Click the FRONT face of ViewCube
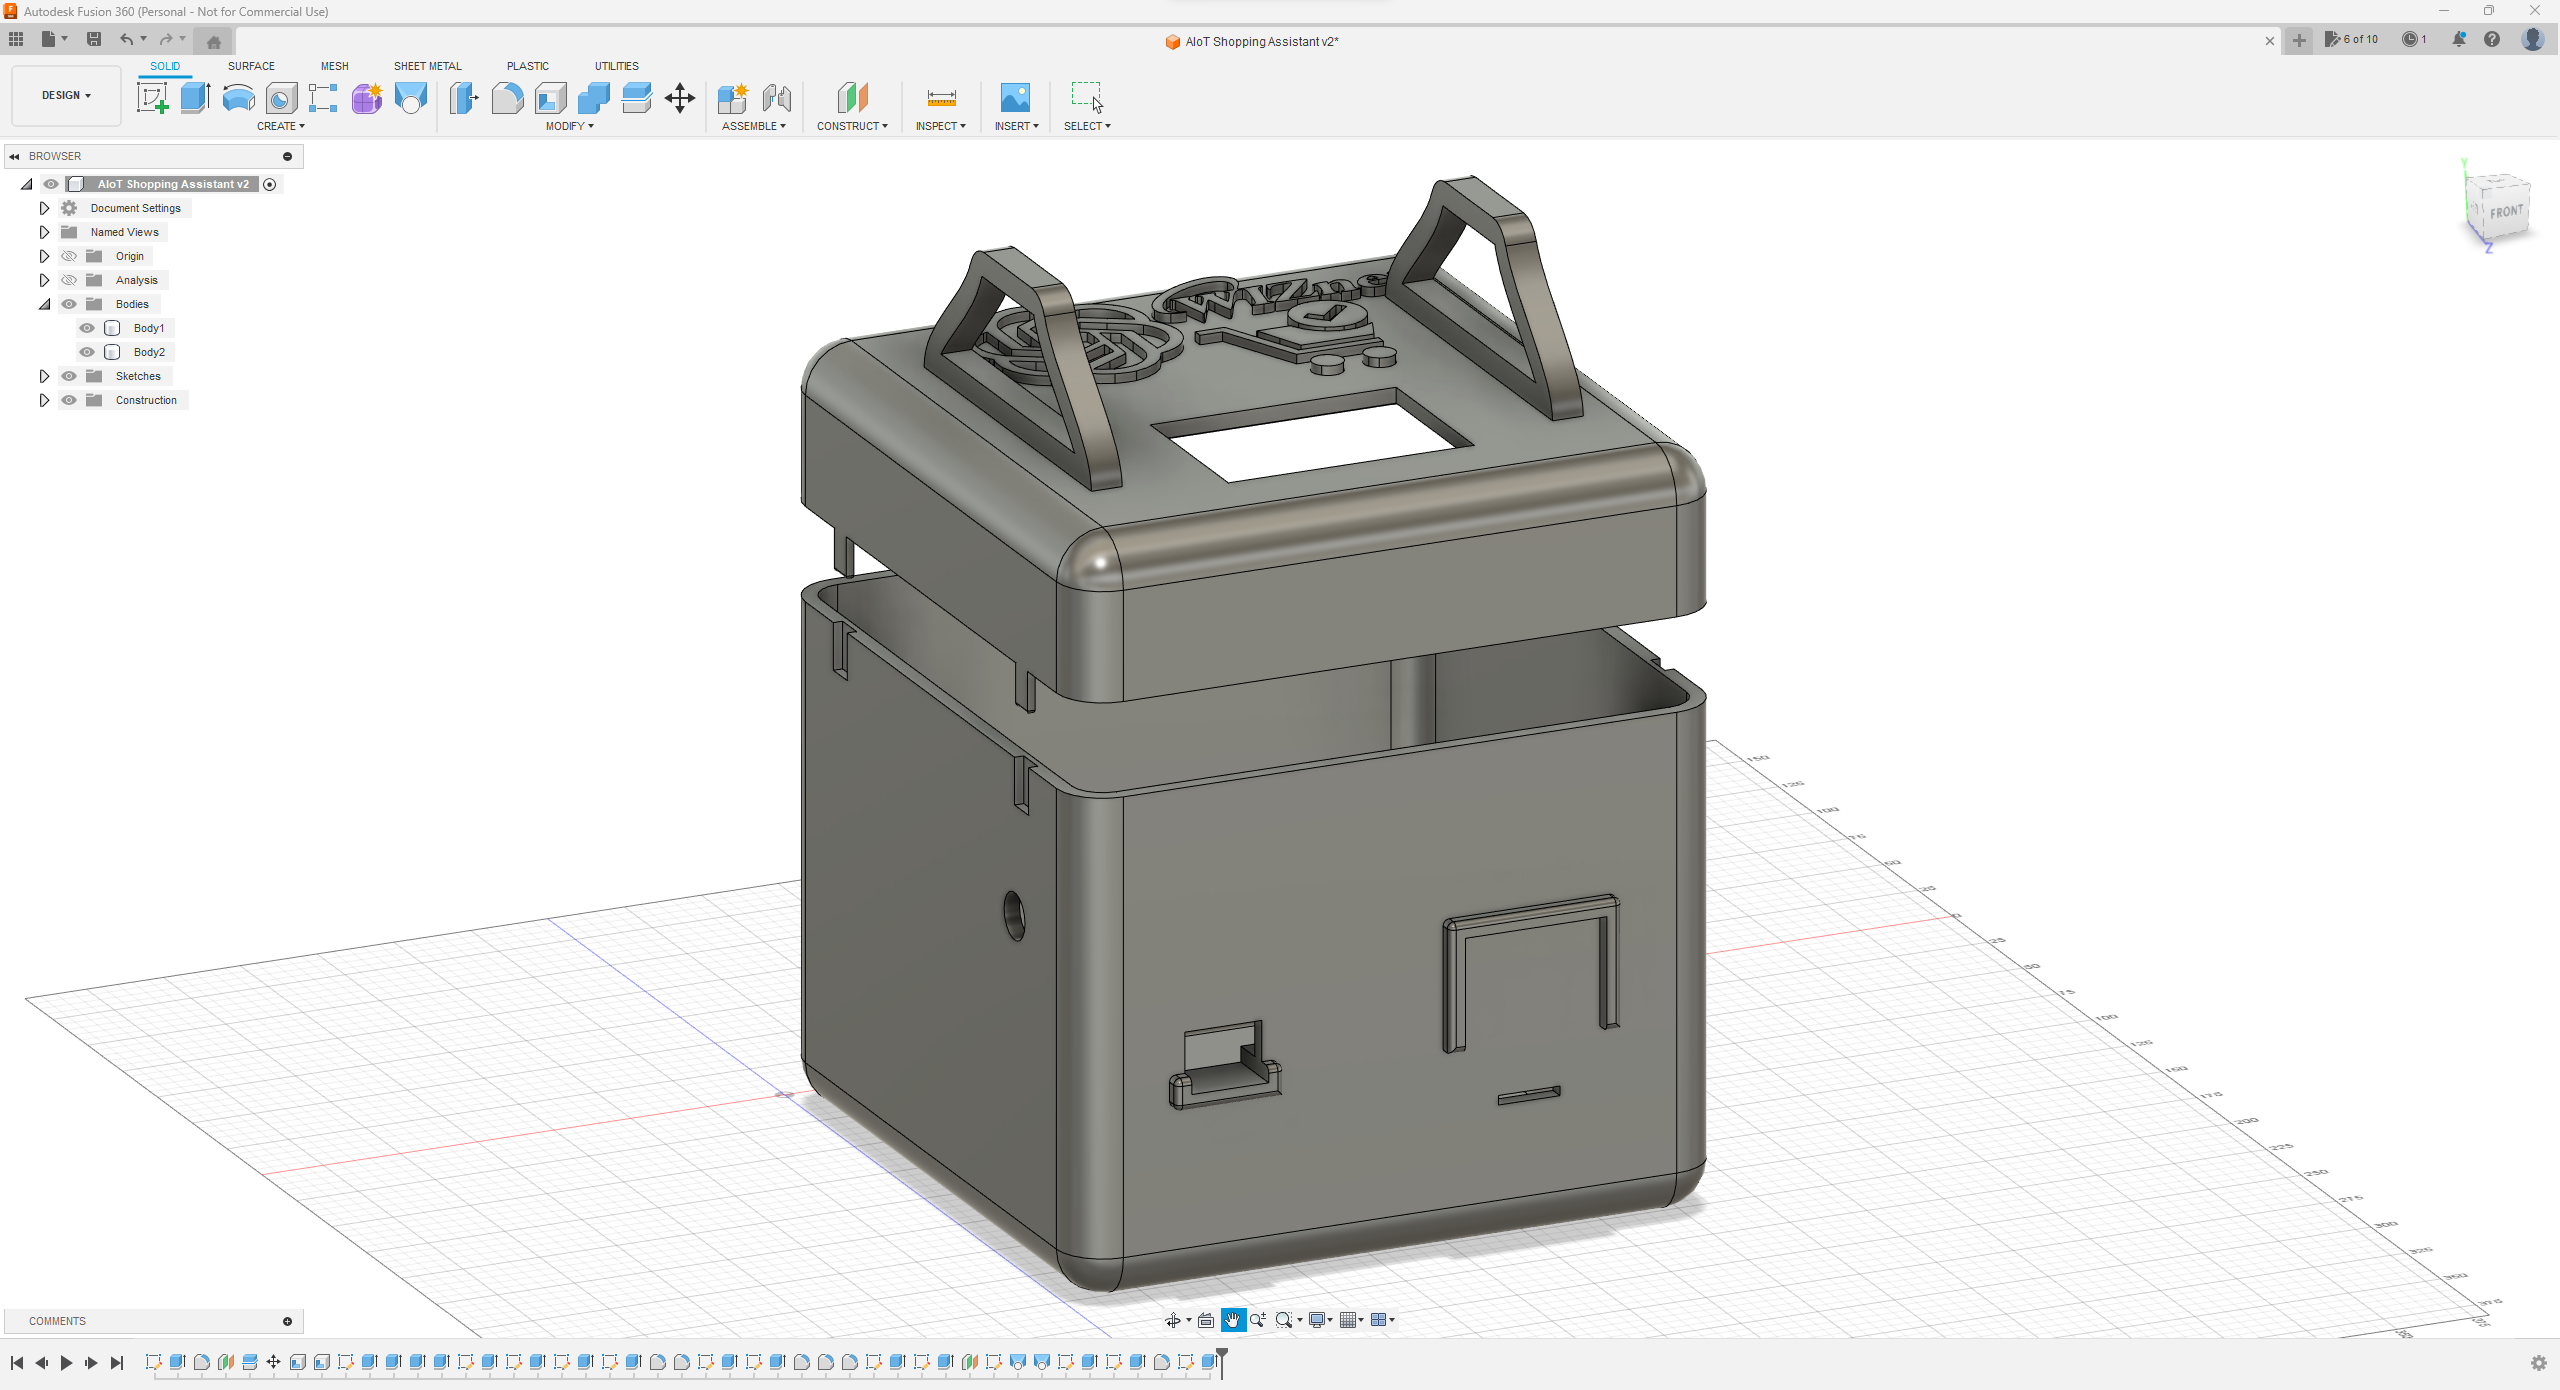Screen dimensions: 2560x1390 pos(2505,212)
